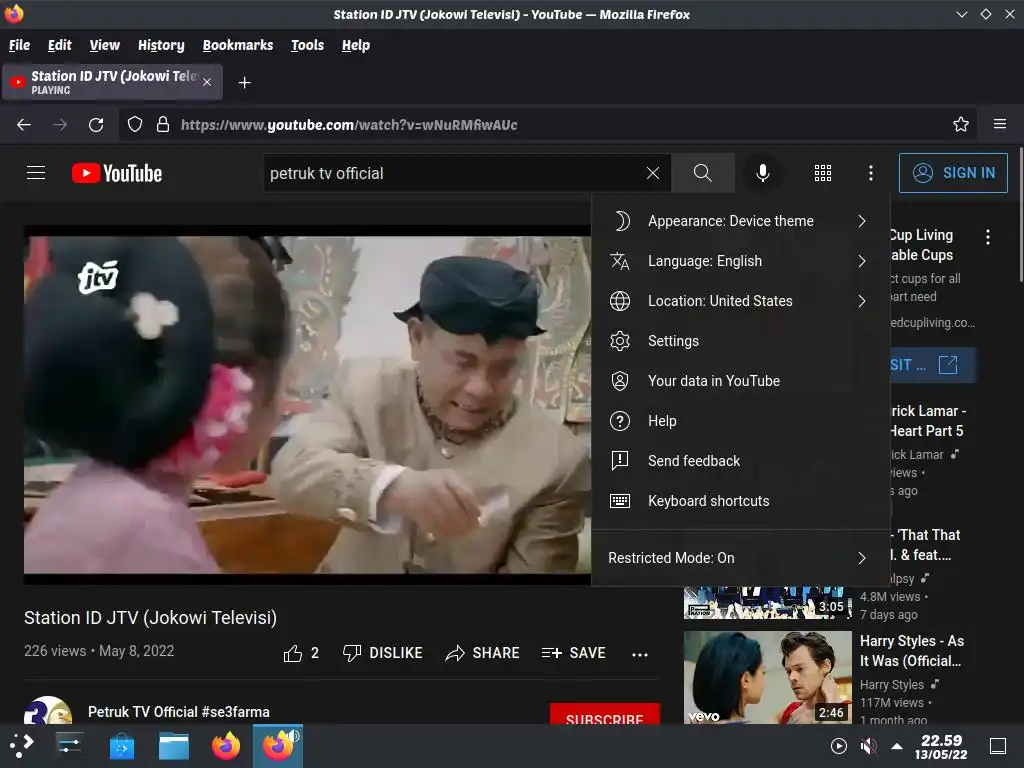Click the search magnifier button
This screenshot has width=1024, height=768.
(703, 173)
